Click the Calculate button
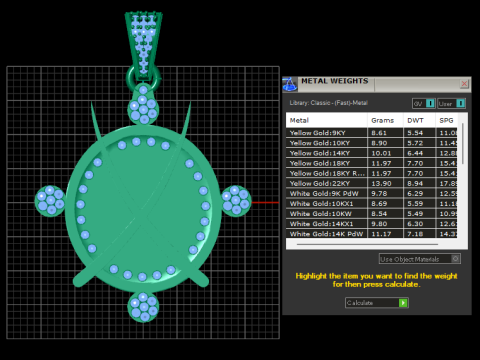 [377, 303]
